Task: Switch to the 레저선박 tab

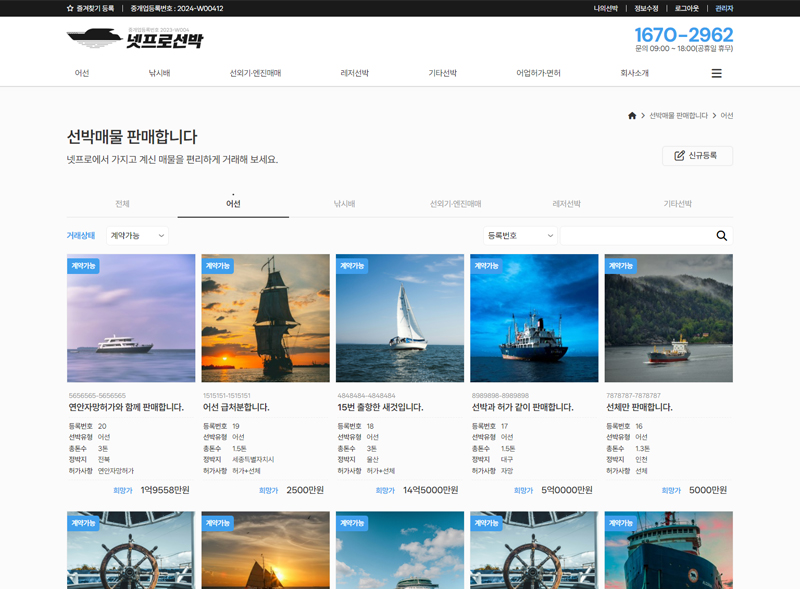Action: click(566, 204)
